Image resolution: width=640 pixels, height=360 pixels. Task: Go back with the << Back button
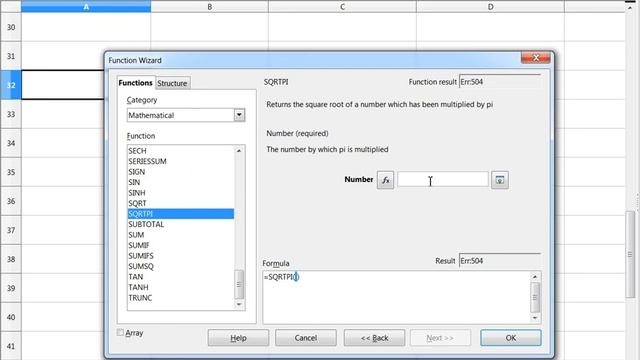pyautogui.click(x=374, y=338)
